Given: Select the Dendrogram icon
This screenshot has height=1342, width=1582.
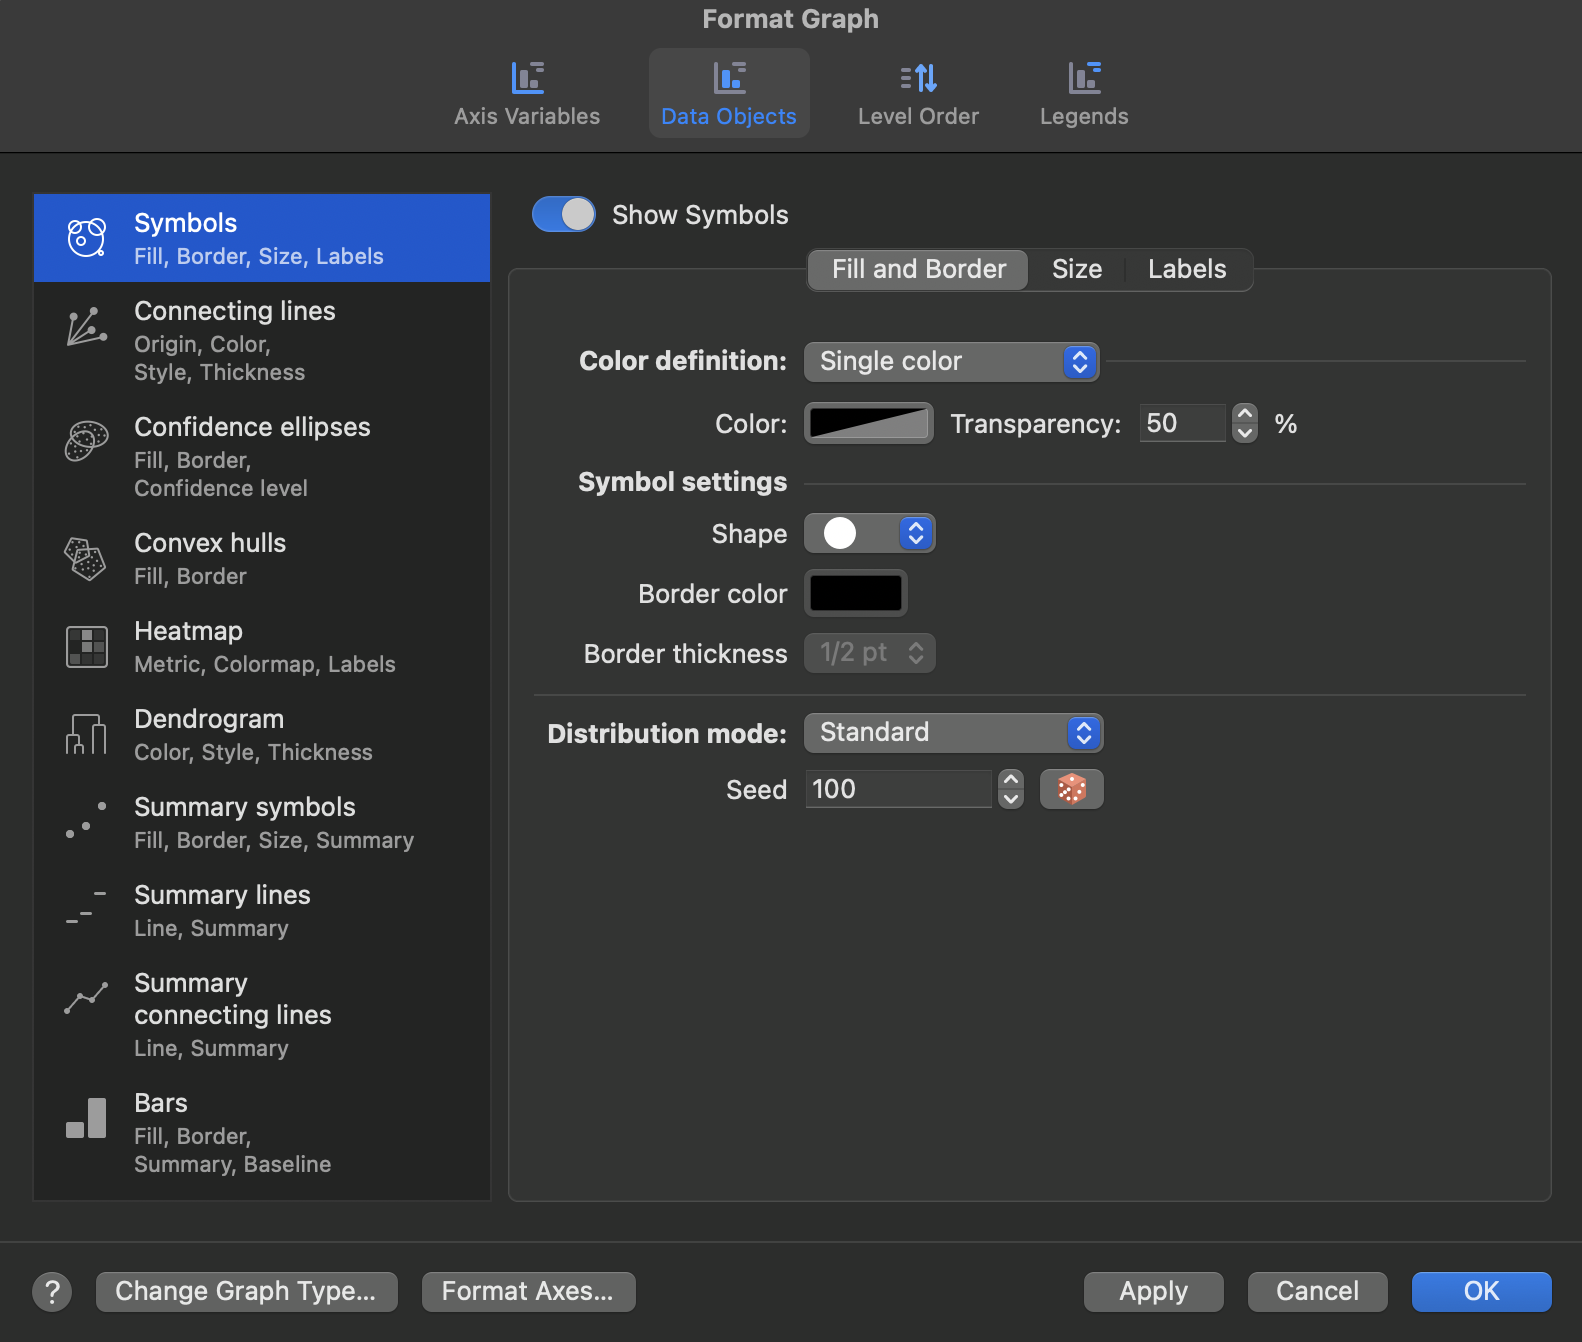Looking at the screenshot, I should pos(87,734).
